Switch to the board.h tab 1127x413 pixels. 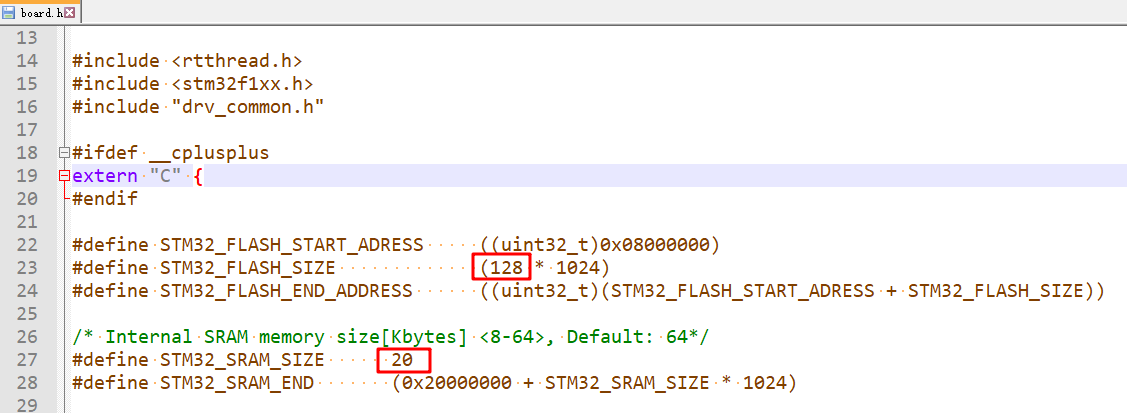[x=40, y=11]
